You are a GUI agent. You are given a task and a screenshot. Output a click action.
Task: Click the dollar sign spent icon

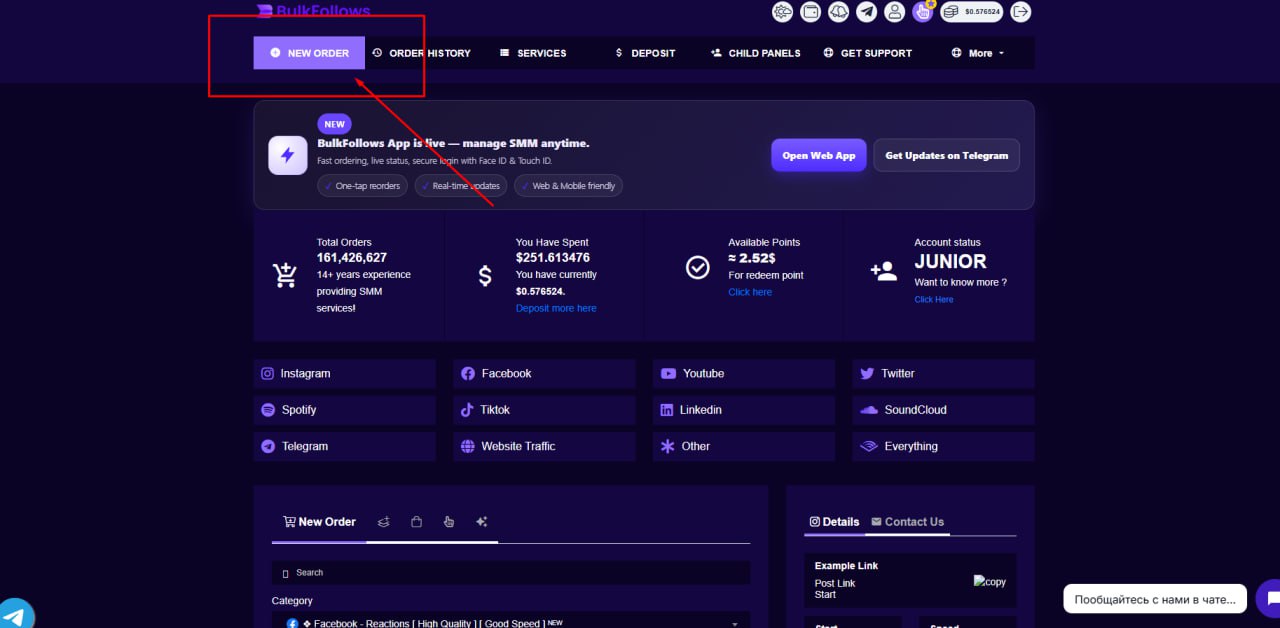click(x=485, y=275)
